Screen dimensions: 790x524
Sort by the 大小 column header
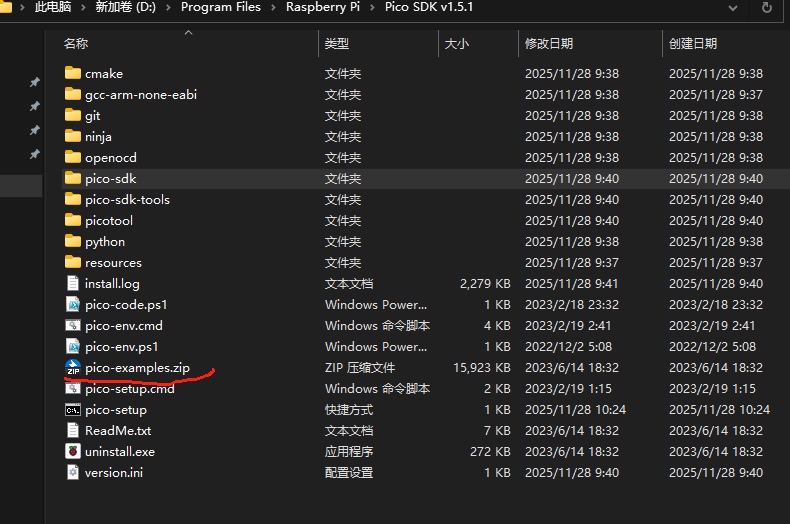tap(456, 44)
